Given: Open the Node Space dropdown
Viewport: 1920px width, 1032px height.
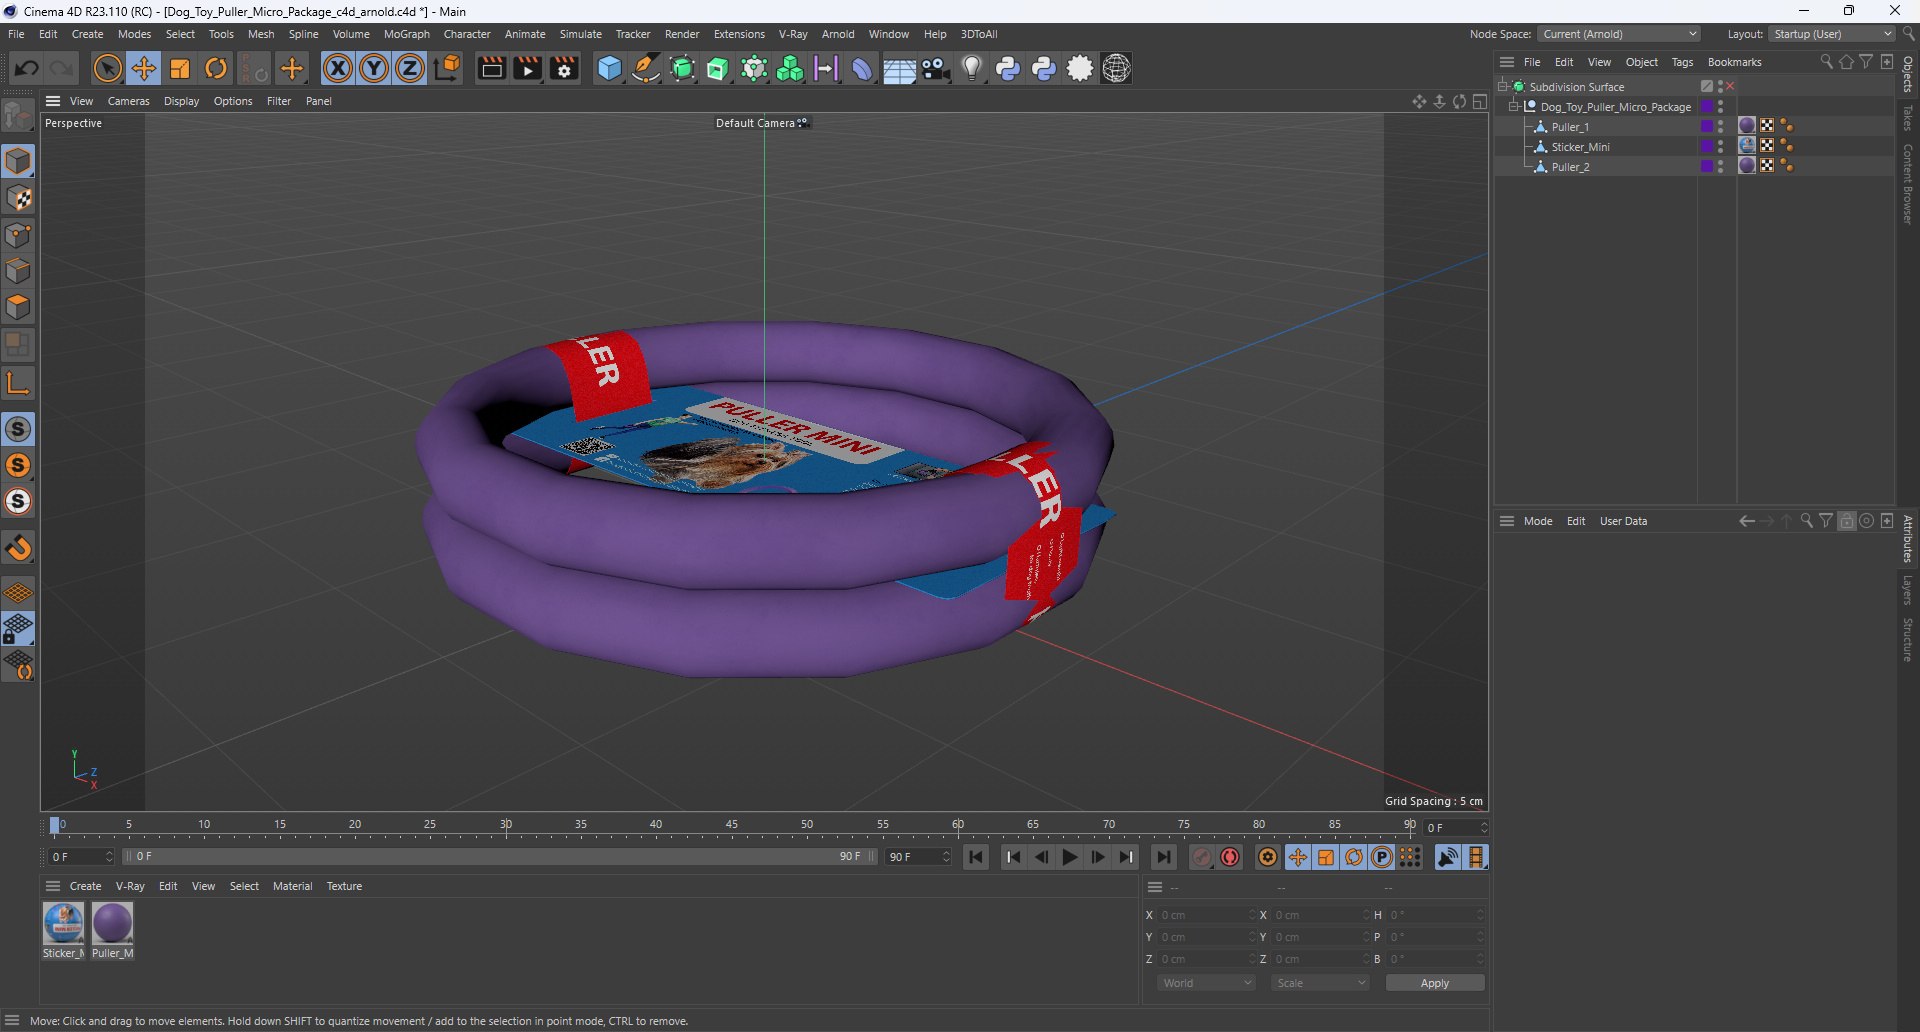Looking at the screenshot, I should point(1619,34).
